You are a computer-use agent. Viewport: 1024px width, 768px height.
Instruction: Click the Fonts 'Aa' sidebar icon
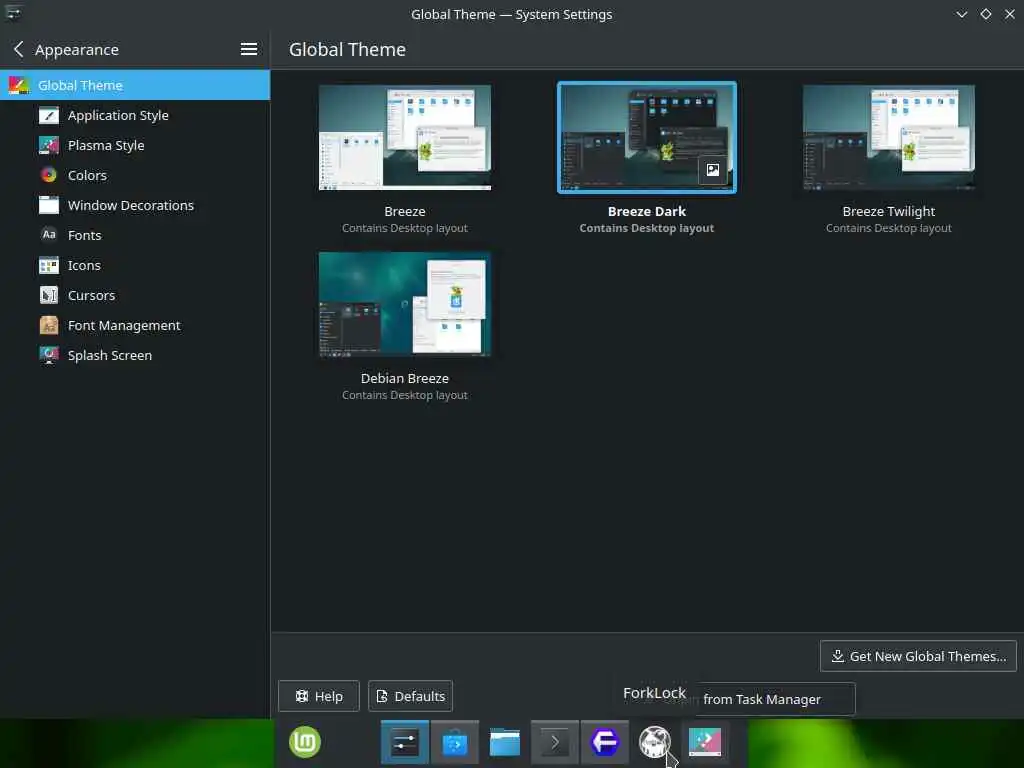click(49, 235)
